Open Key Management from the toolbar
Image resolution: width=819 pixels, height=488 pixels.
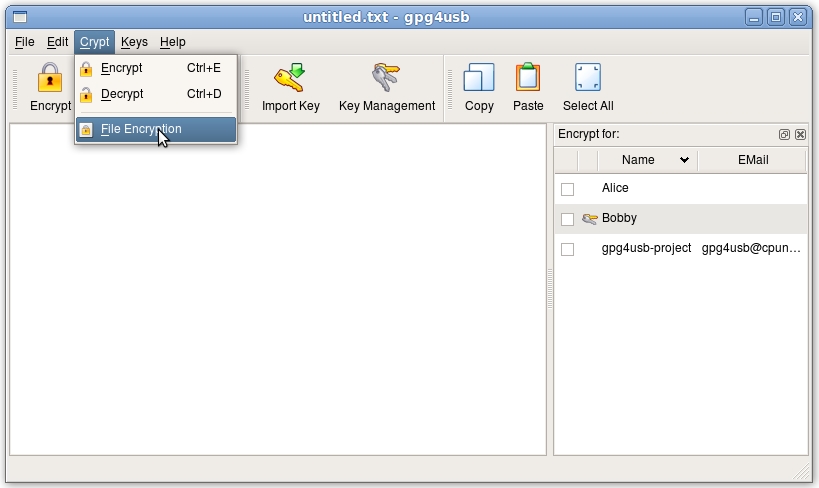pos(387,87)
